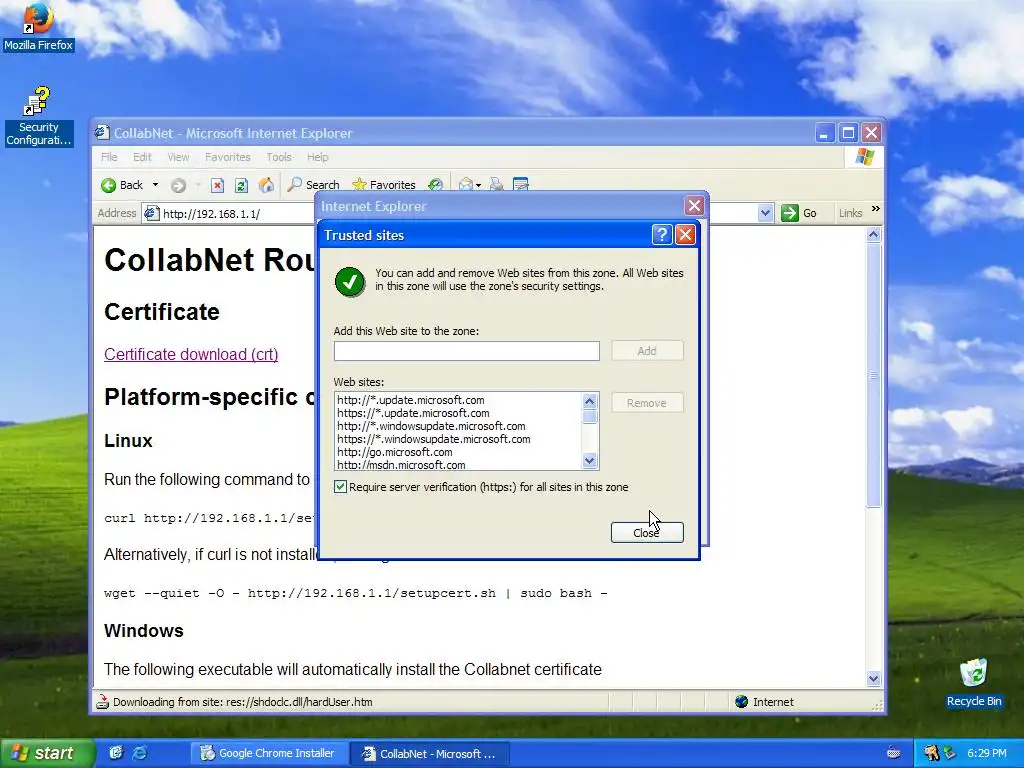Open the File menu
The width and height of the screenshot is (1024, 768).
point(109,157)
